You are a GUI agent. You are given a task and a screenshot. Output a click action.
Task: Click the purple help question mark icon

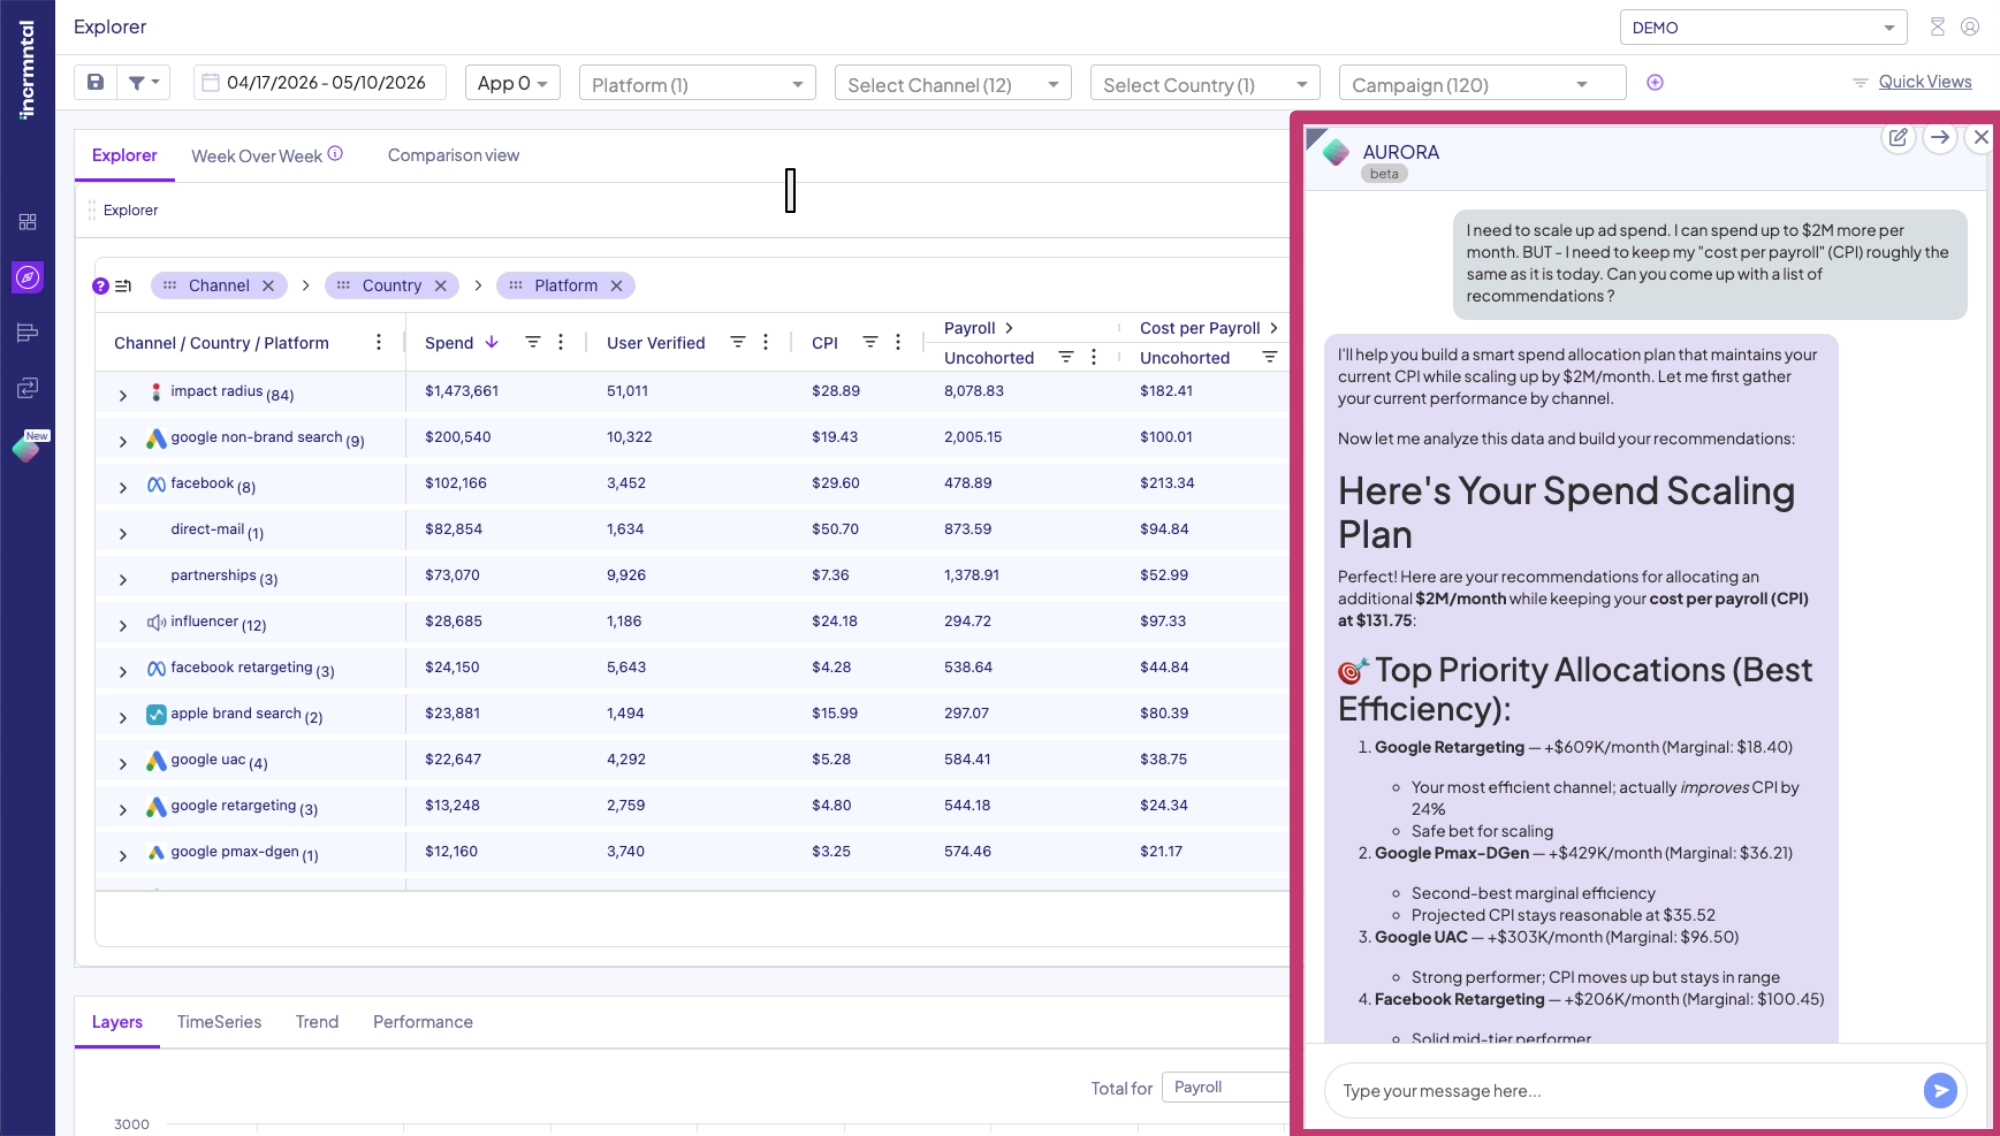(x=100, y=286)
